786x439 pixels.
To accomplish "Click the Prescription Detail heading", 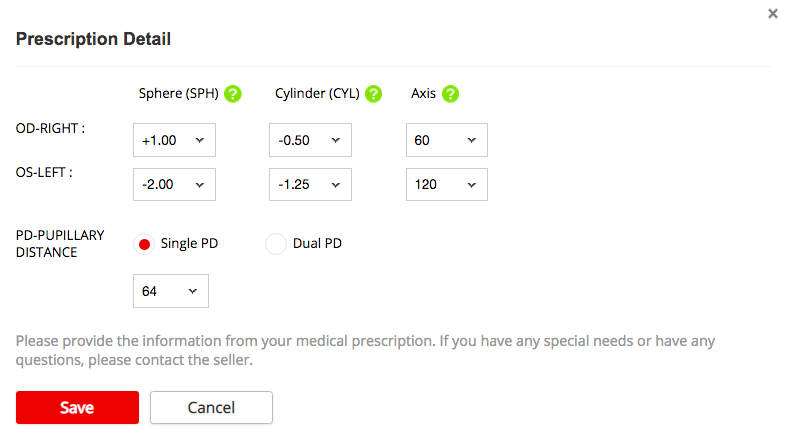I will (x=93, y=39).
